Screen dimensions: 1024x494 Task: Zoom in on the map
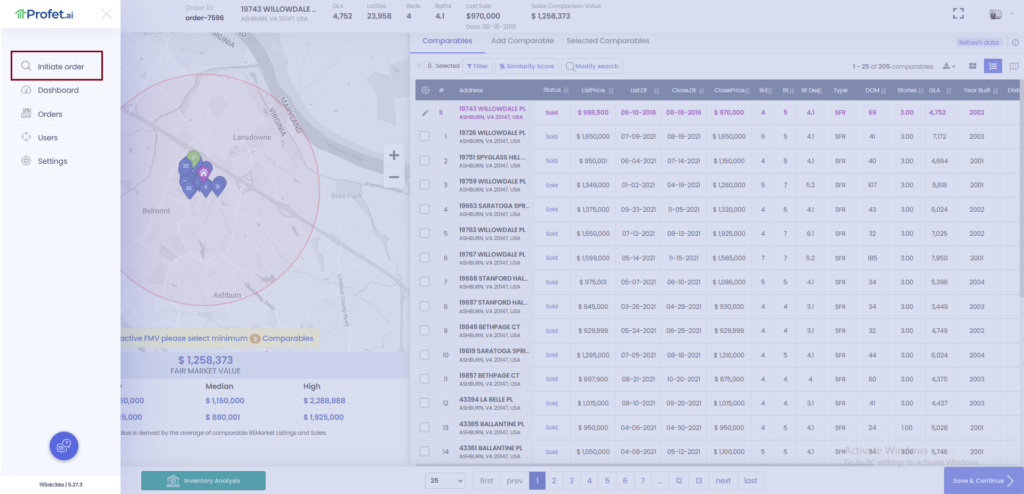click(394, 155)
